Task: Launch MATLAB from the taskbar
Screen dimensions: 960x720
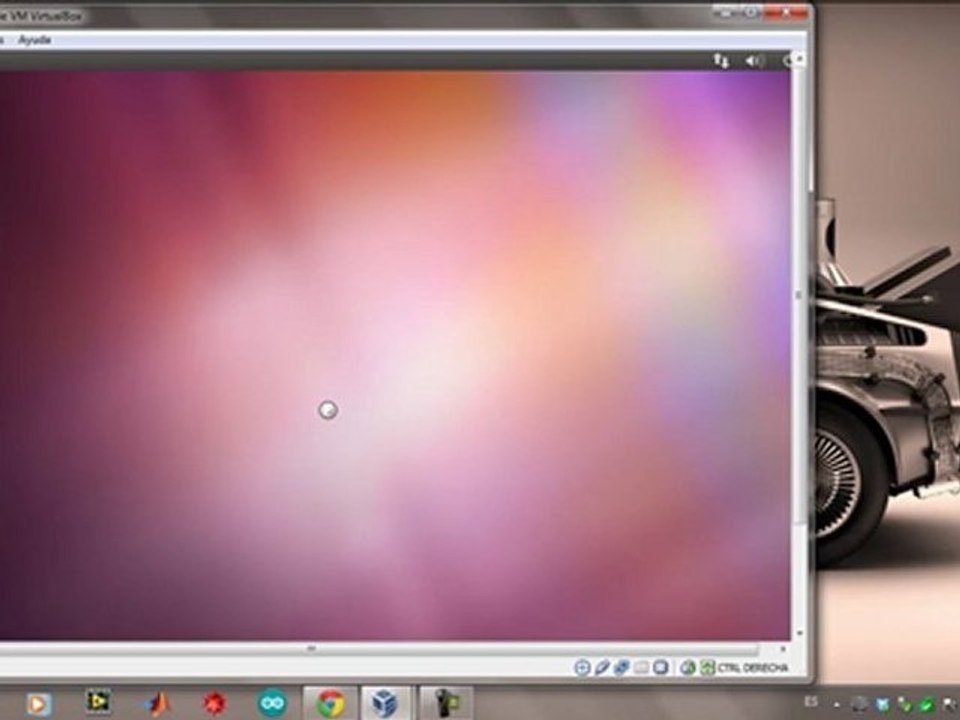Action: pyautogui.click(x=157, y=704)
